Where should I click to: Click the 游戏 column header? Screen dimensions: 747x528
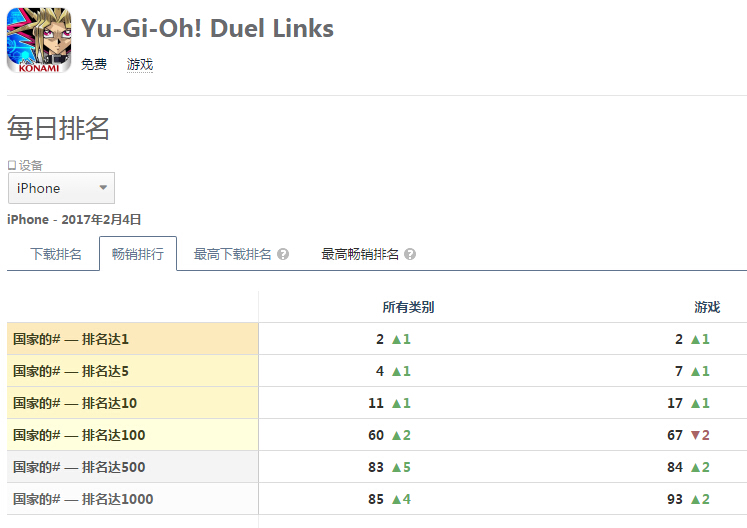[707, 307]
